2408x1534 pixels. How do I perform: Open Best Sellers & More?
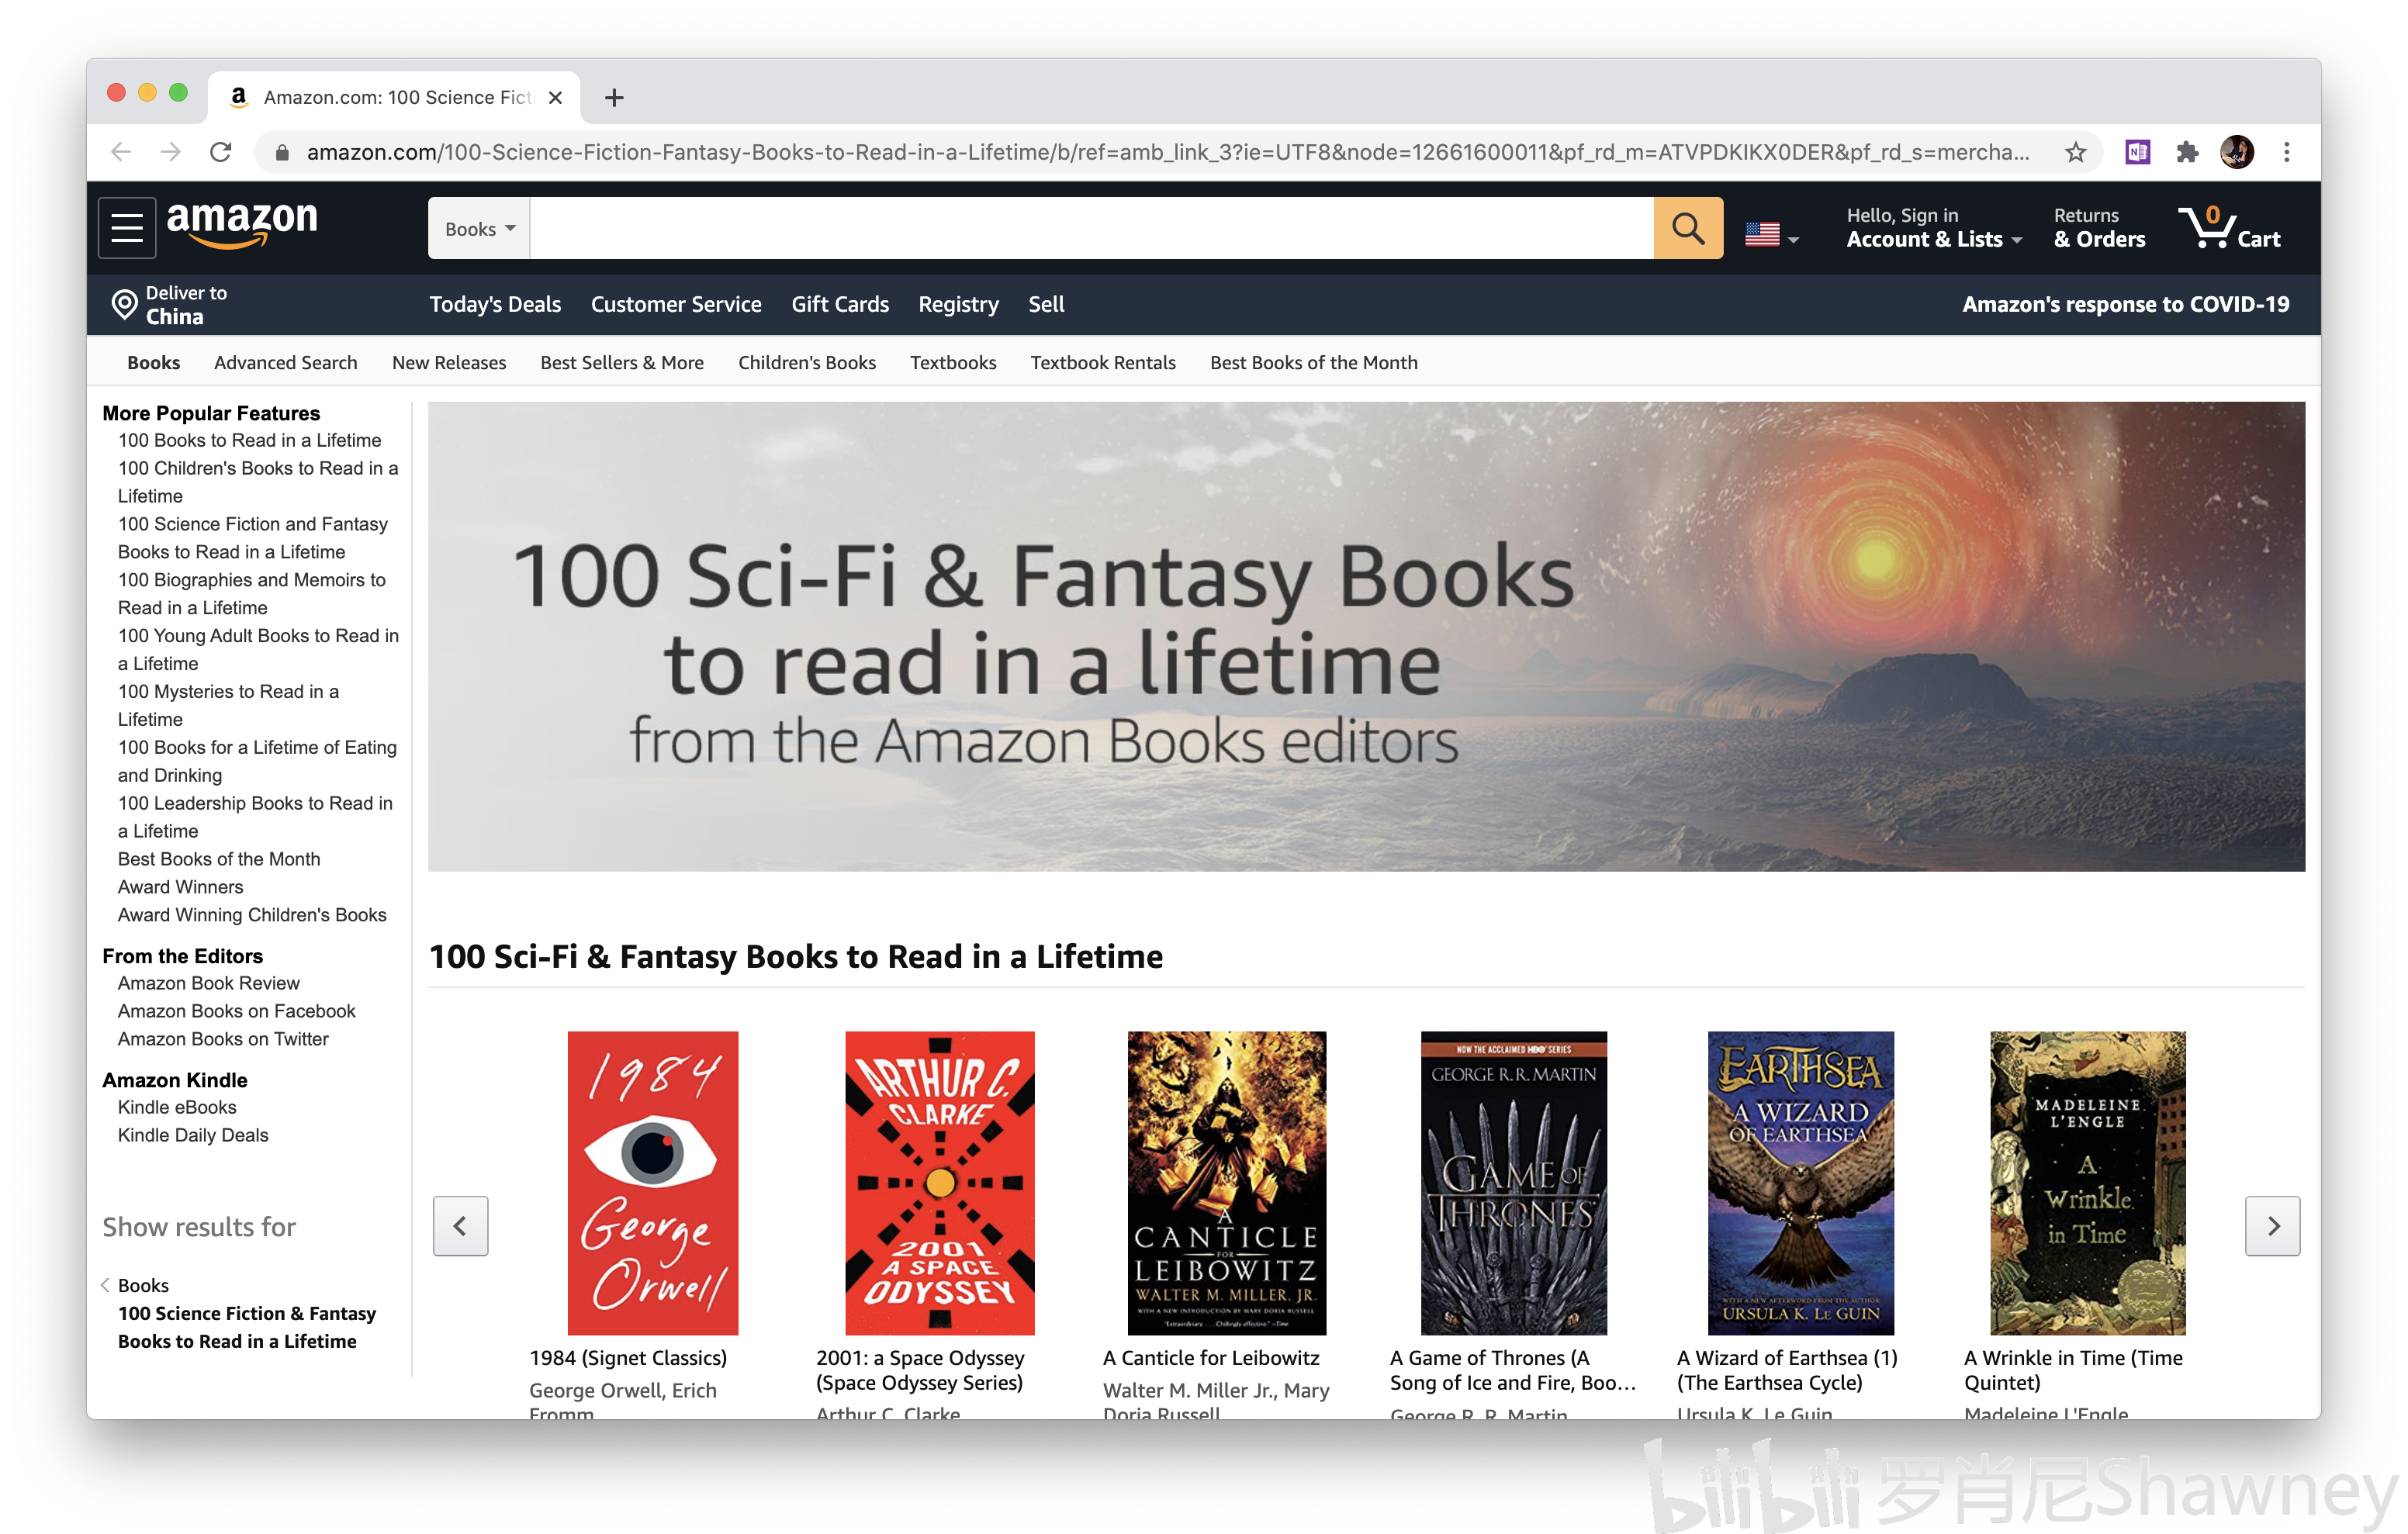[622, 362]
